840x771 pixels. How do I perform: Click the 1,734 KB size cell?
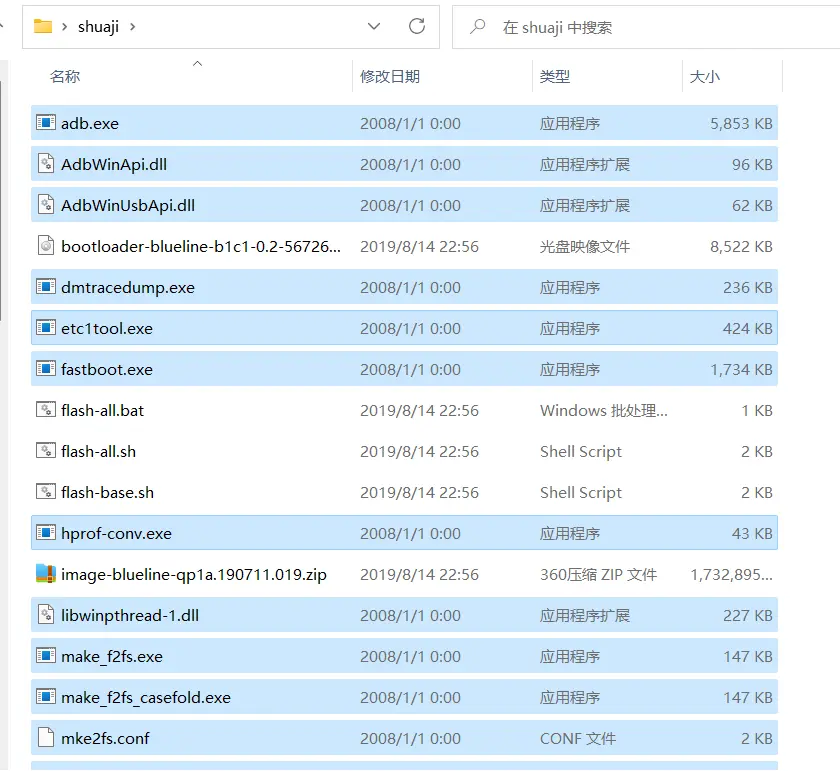coord(741,369)
